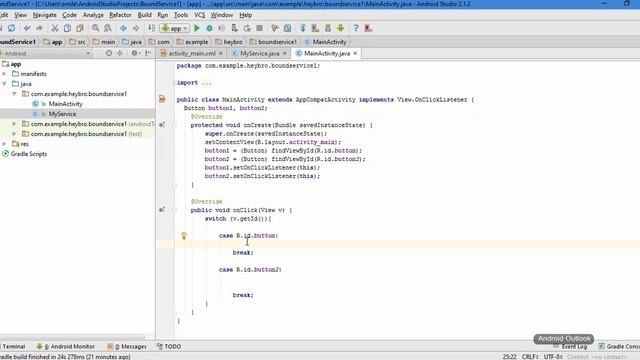Expand the manifests folder
640x360 pixels.
4,74
